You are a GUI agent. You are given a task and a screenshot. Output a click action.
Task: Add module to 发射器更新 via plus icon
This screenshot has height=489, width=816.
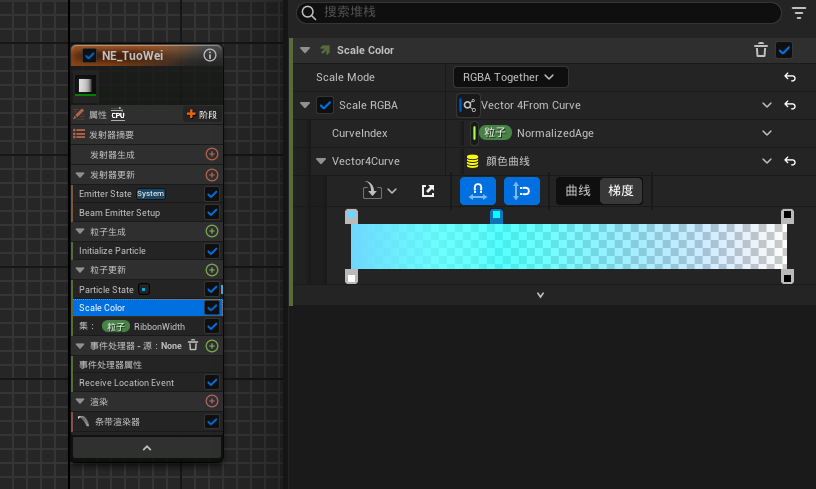click(212, 175)
